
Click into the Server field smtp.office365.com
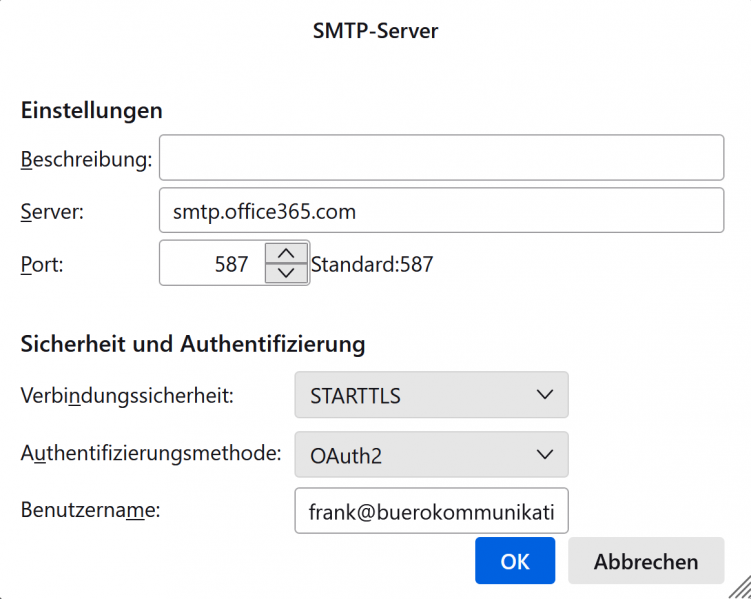click(x=441, y=210)
